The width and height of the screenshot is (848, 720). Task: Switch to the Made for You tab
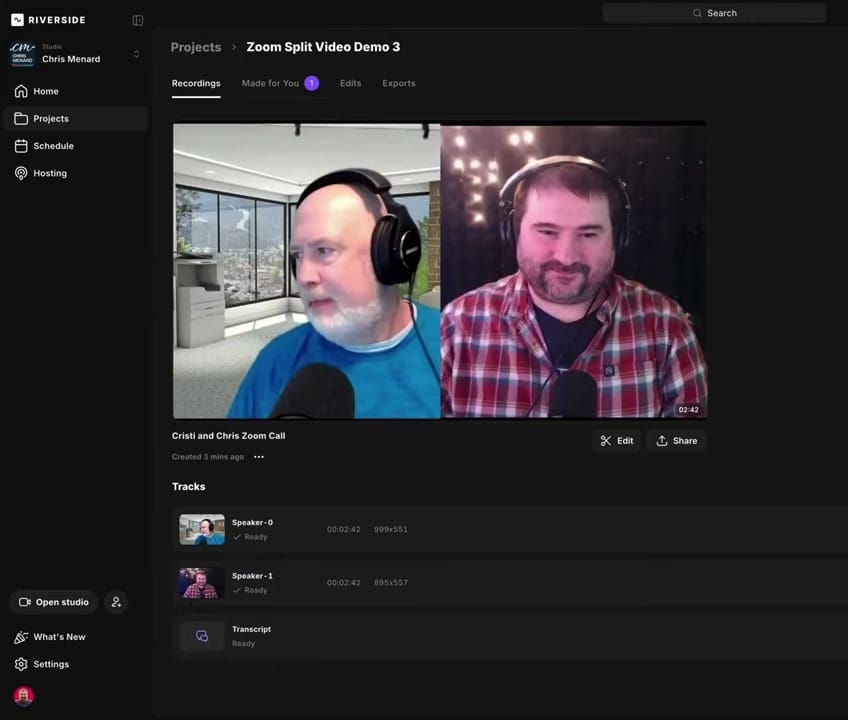coord(280,83)
